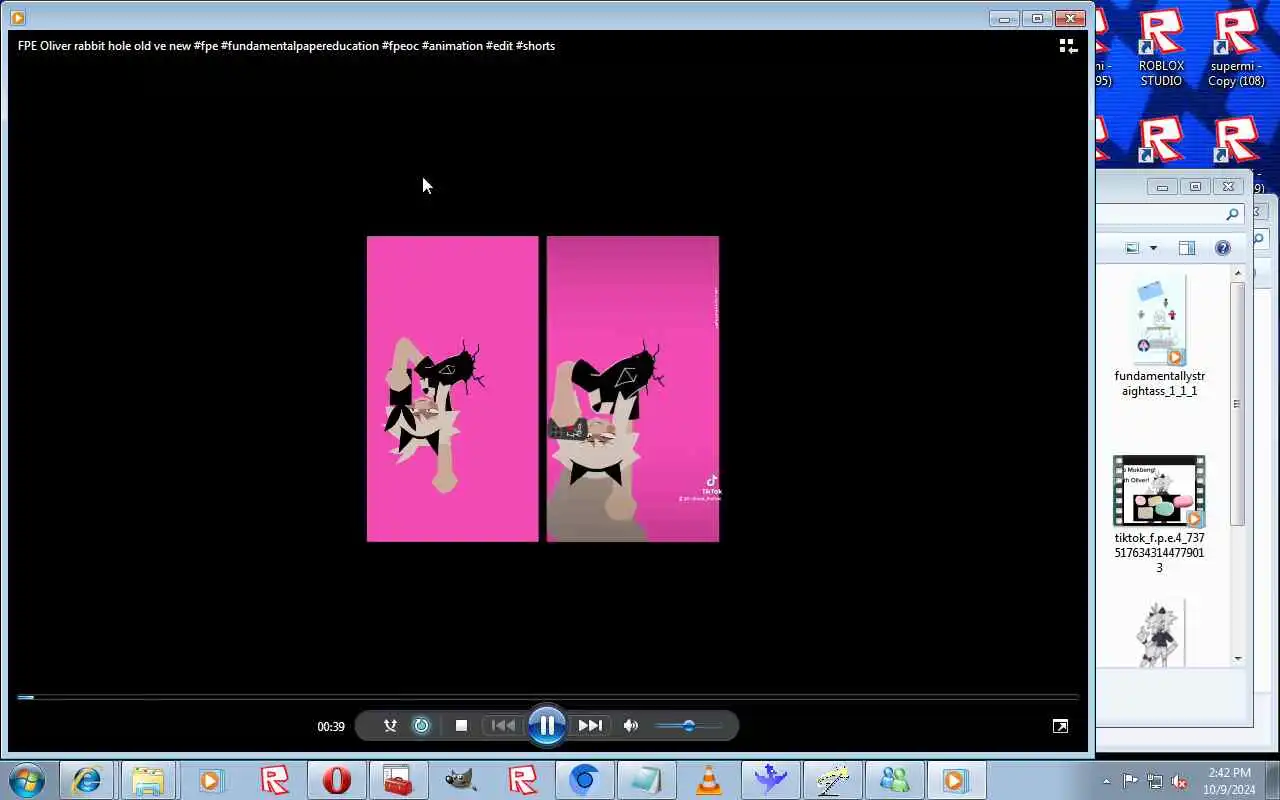Click the right pink video frame
The width and height of the screenshot is (1280, 800).
[x=632, y=389]
